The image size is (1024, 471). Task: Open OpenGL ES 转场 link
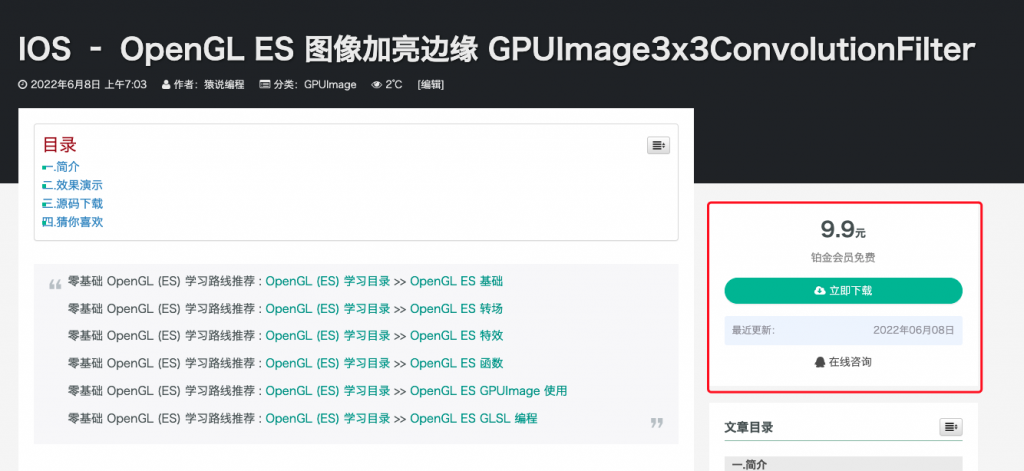(x=456, y=309)
